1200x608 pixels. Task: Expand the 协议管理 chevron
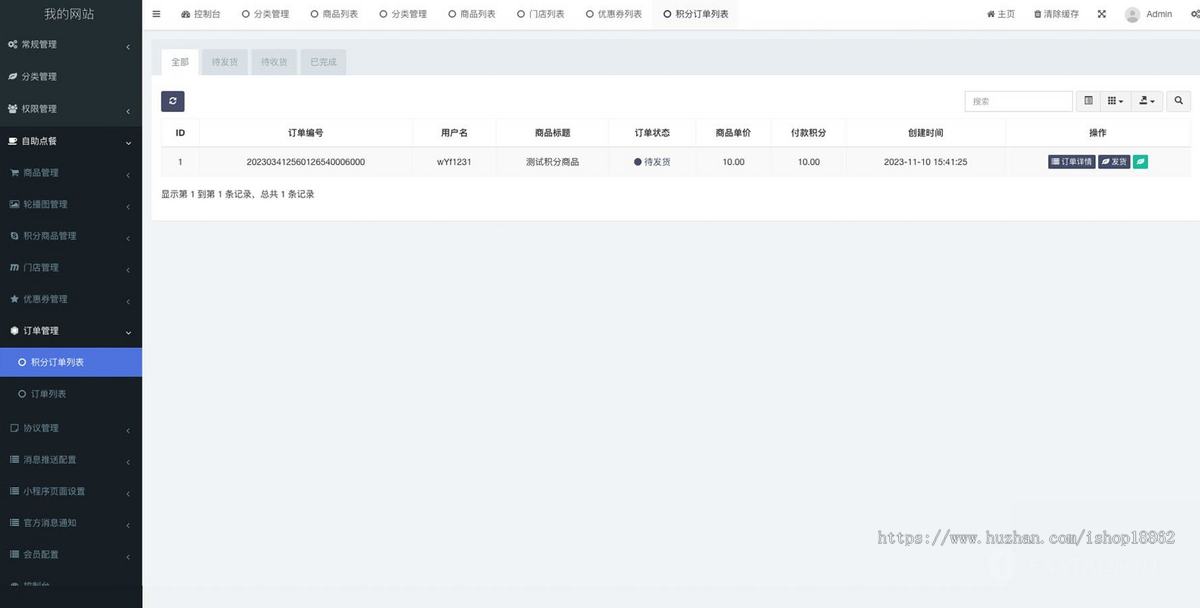tap(128, 431)
